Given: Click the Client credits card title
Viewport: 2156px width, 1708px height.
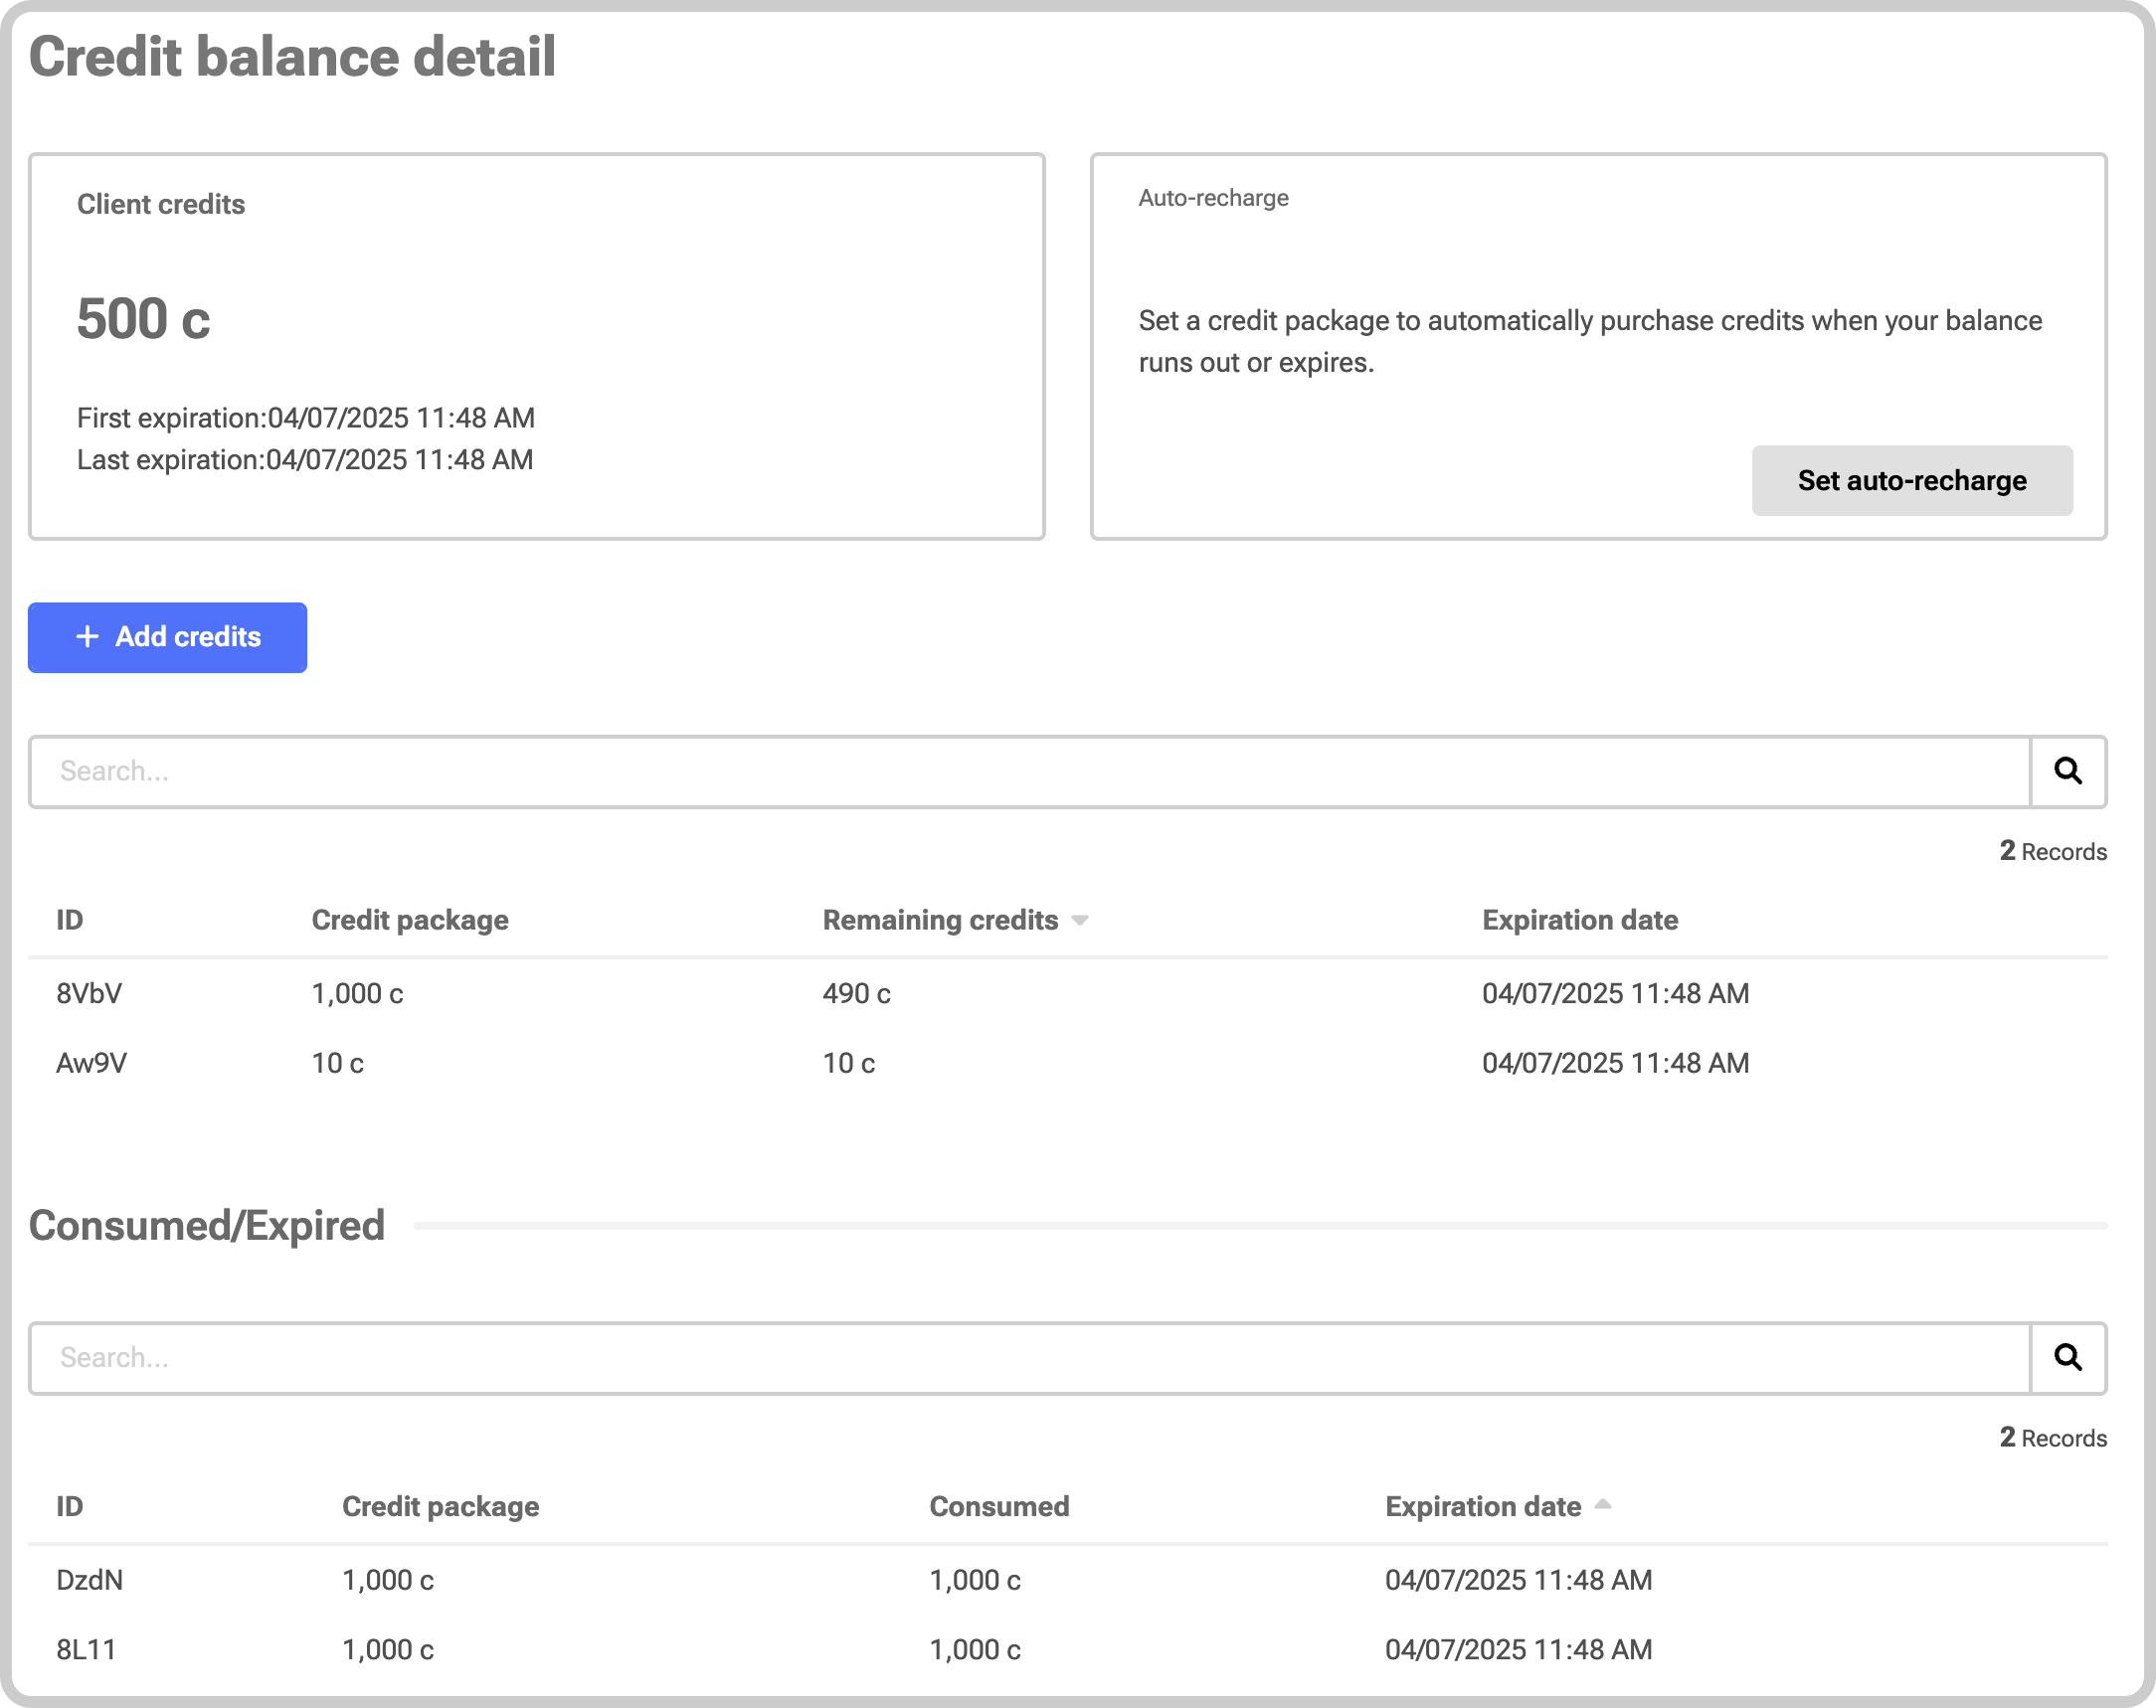Looking at the screenshot, I should 161,204.
